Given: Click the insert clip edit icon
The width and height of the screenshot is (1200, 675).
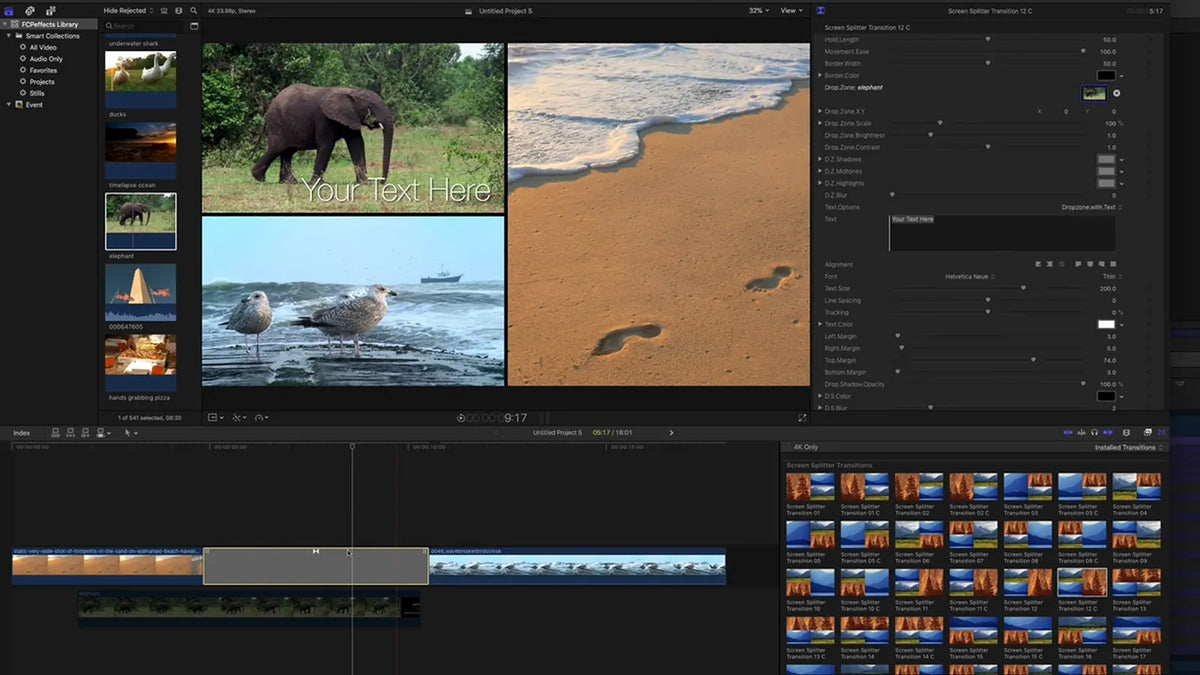Looking at the screenshot, I should 70,433.
